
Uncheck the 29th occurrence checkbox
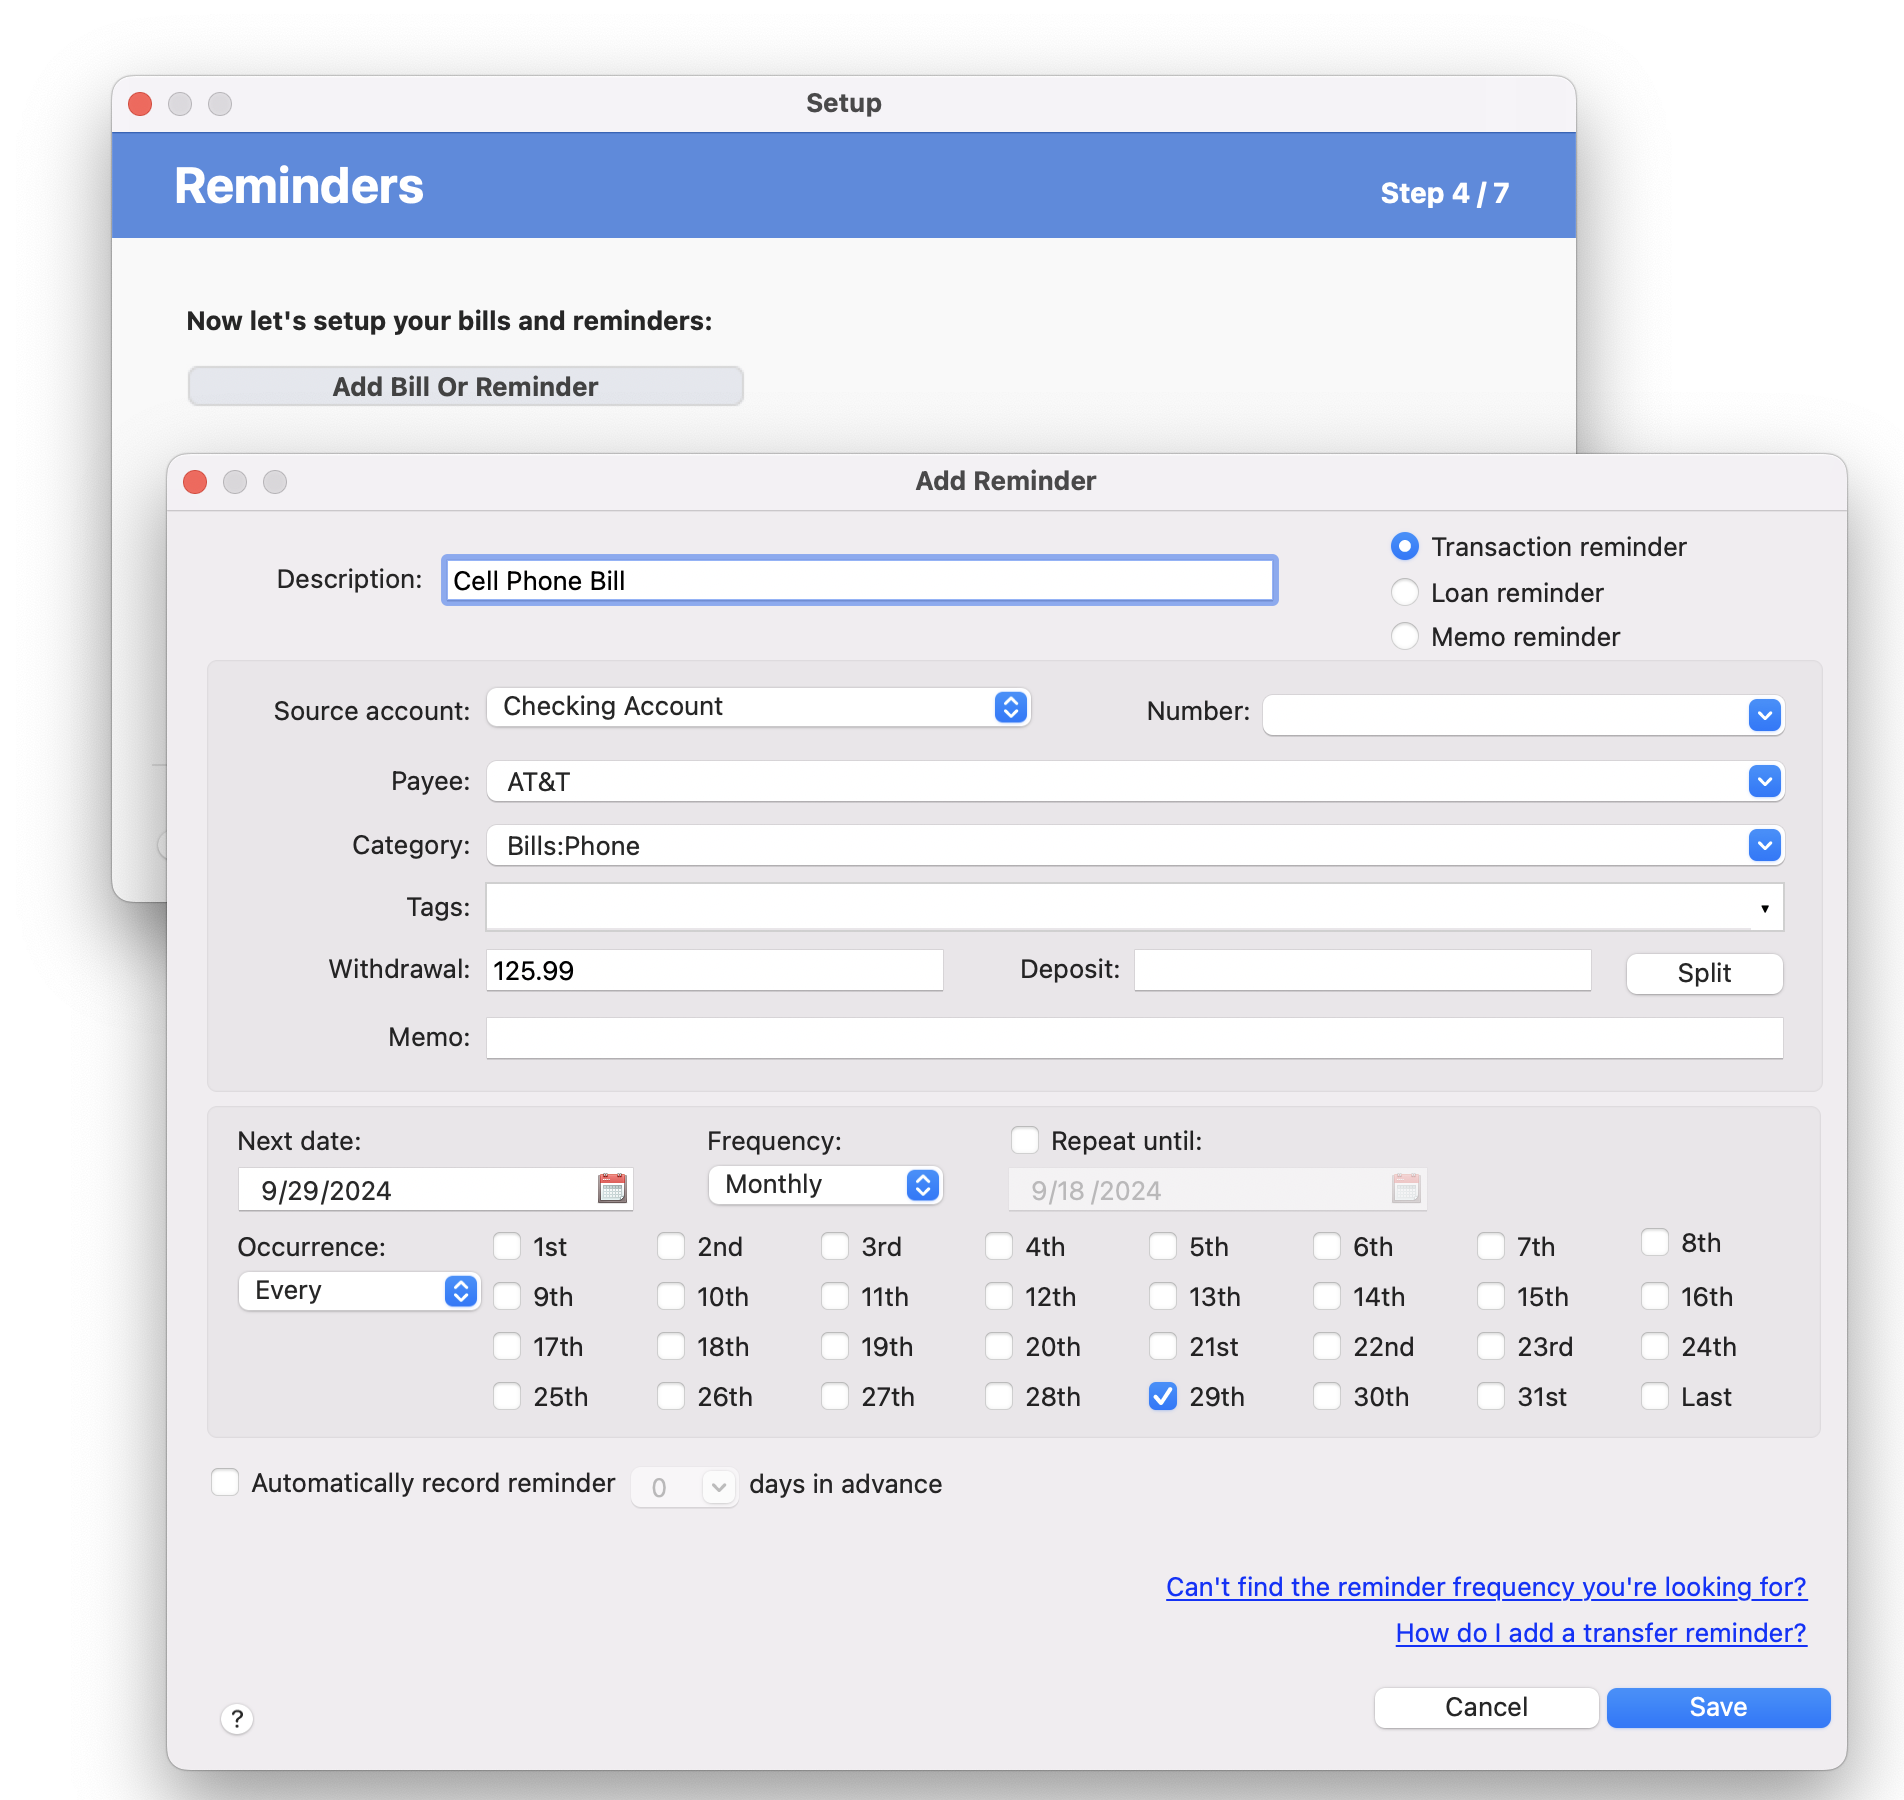coord(1163,1396)
